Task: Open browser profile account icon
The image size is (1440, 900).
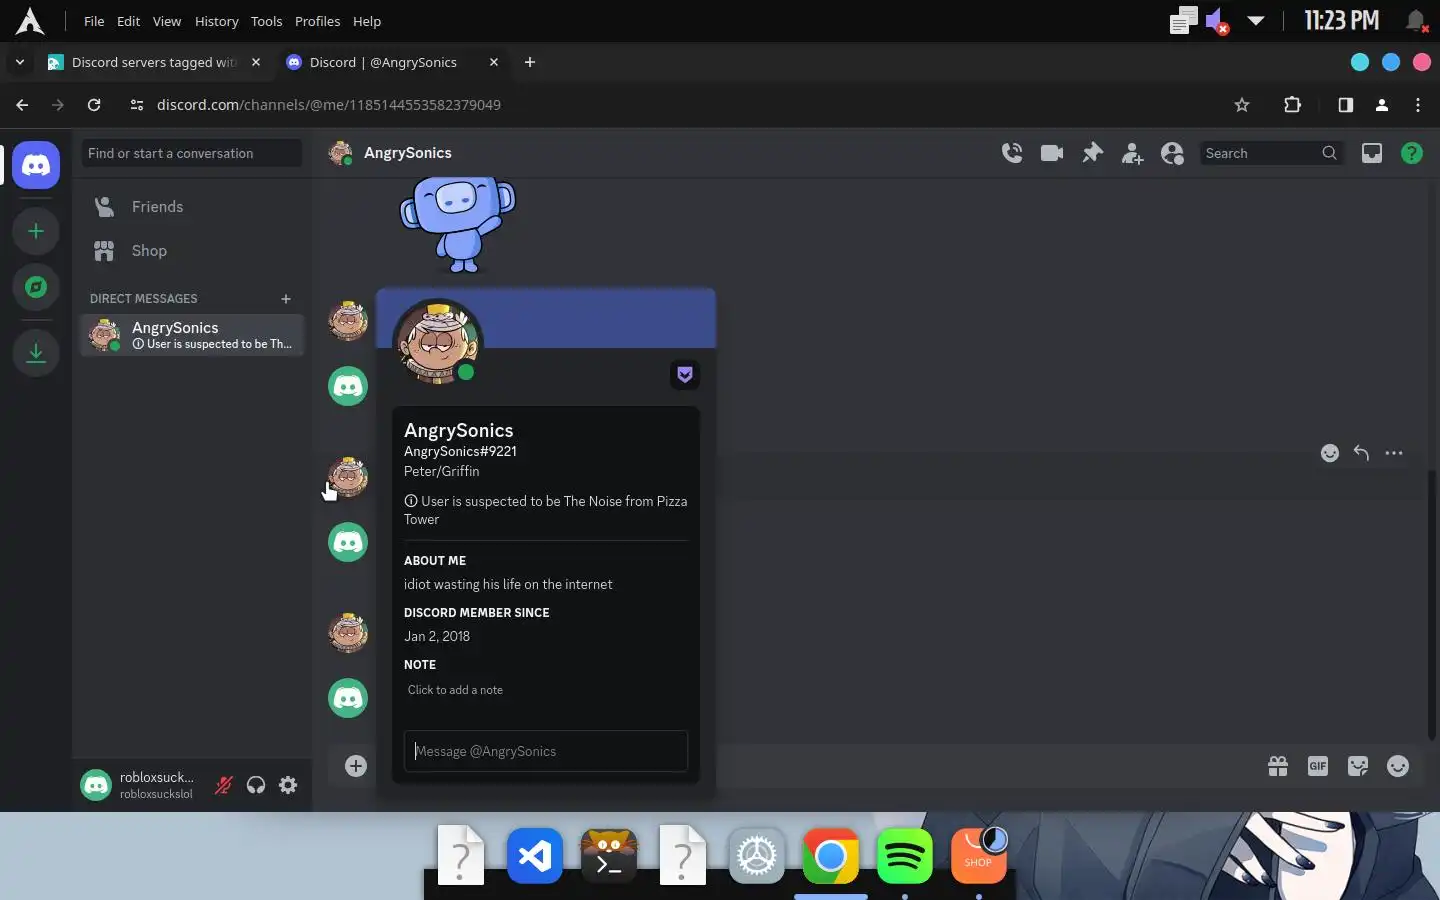Action: tap(1382, 105)
